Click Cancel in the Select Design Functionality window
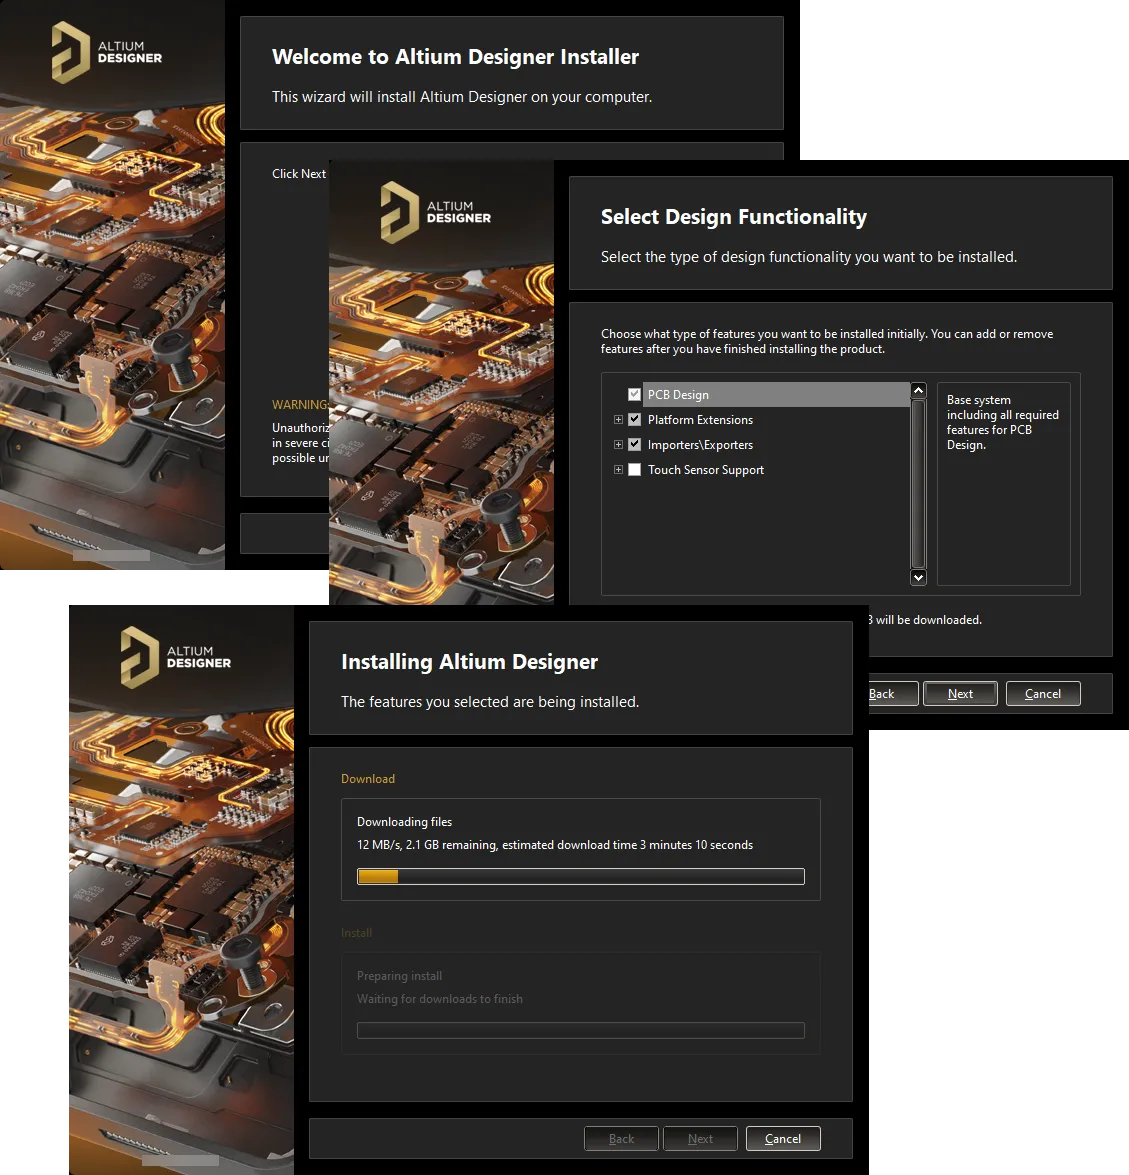 coord(1043,694)
